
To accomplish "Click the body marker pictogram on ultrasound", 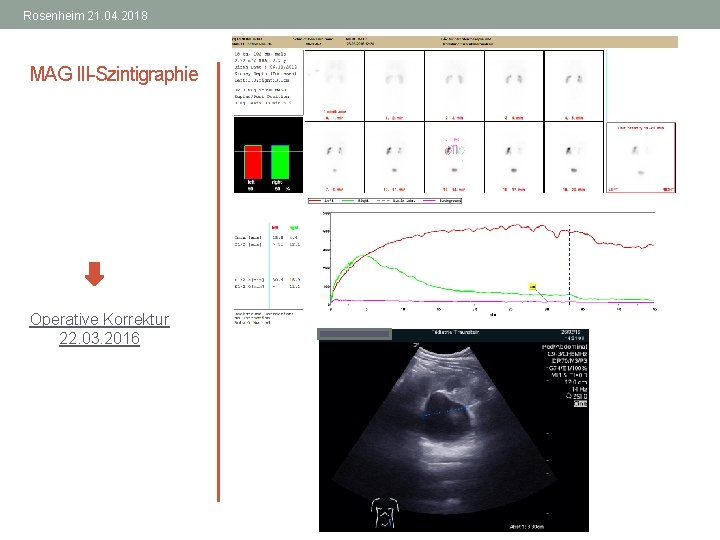I will click(384, 512).
